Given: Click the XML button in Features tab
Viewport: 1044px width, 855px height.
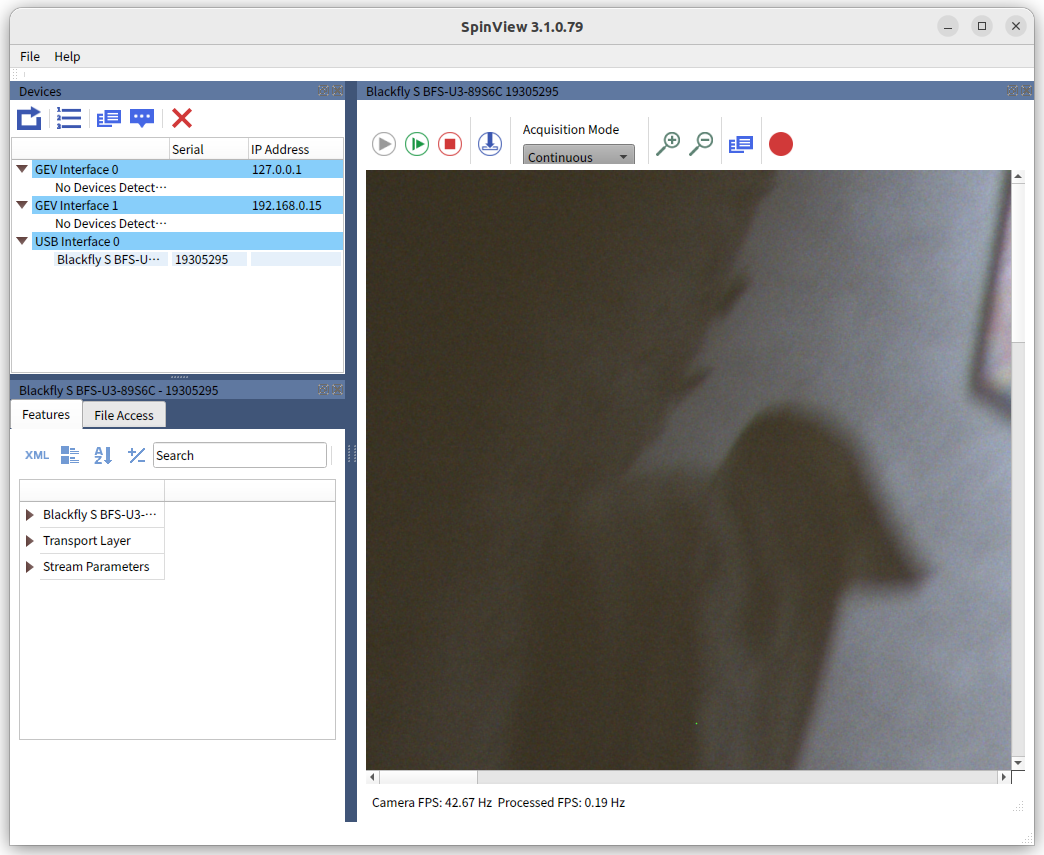Looking at the screenshot, I should point(37,456).
